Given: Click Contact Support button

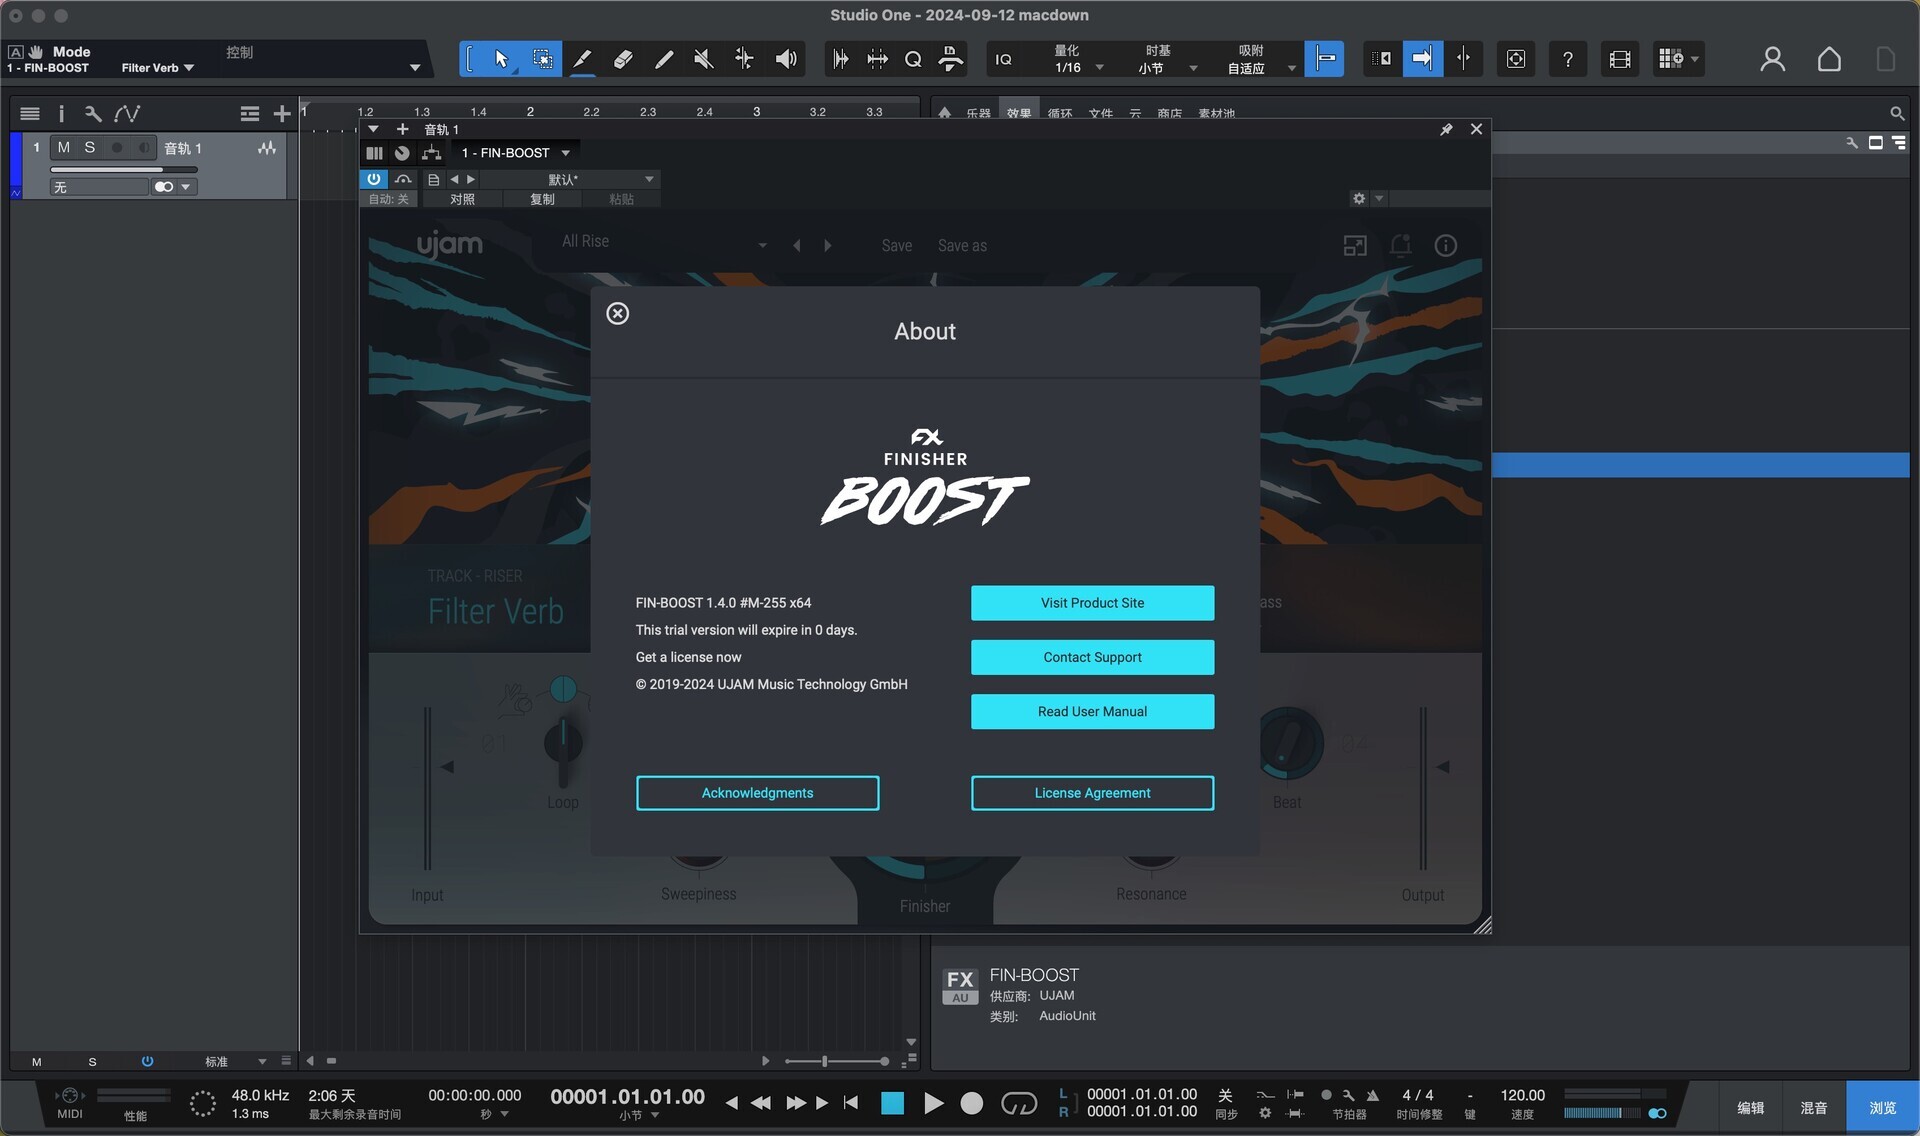Looking at the screenshot, I should (1092, 657).
